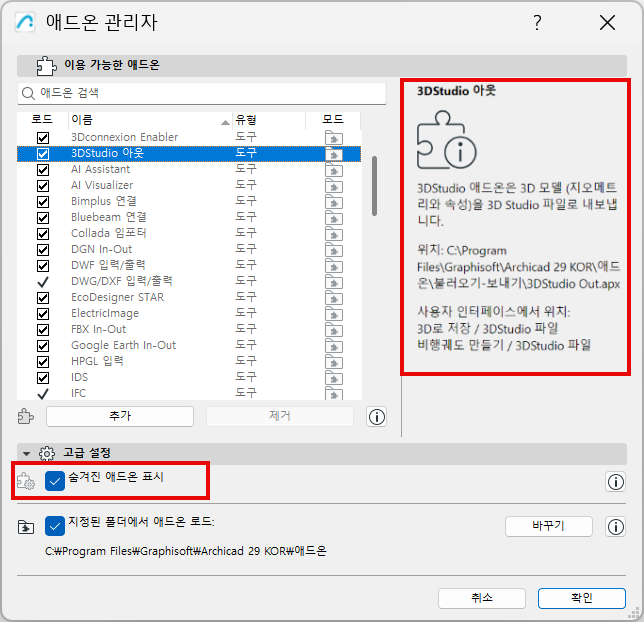The height and width of the screenshot is (622, 644).
Task: Click the help question mark in title bar
Action: tap(537, 22)
